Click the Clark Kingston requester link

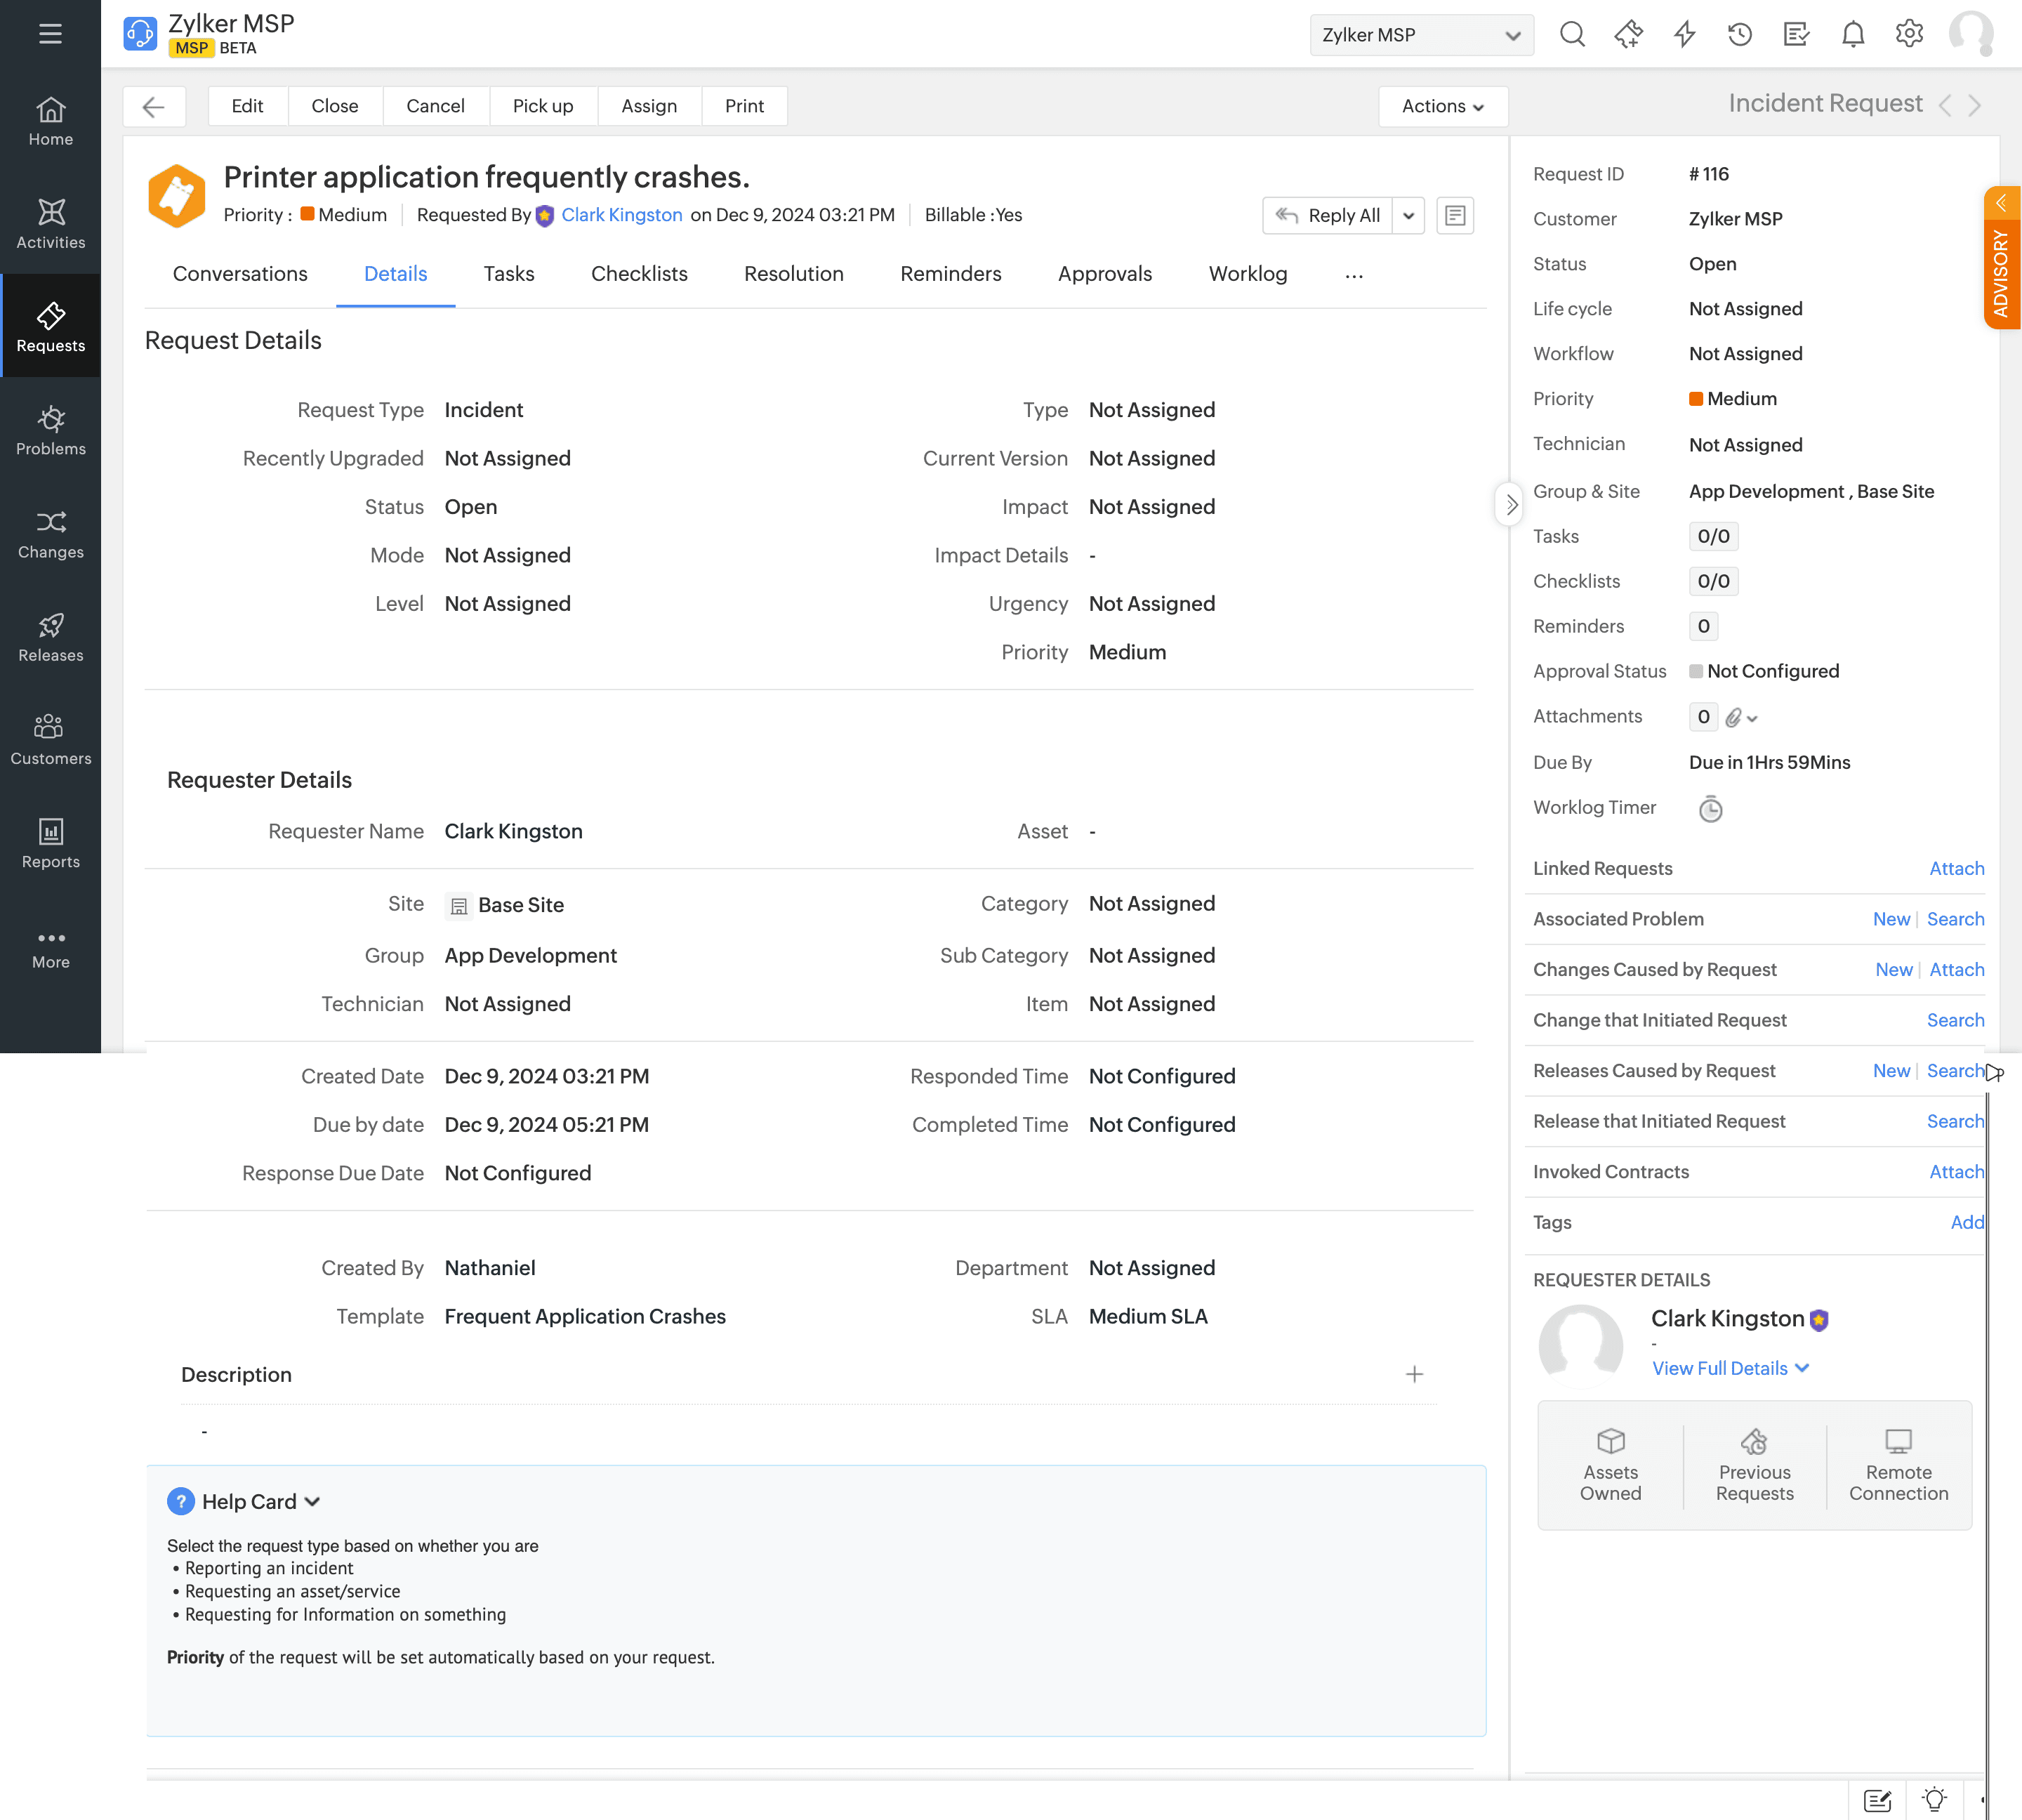click(621, 215)
